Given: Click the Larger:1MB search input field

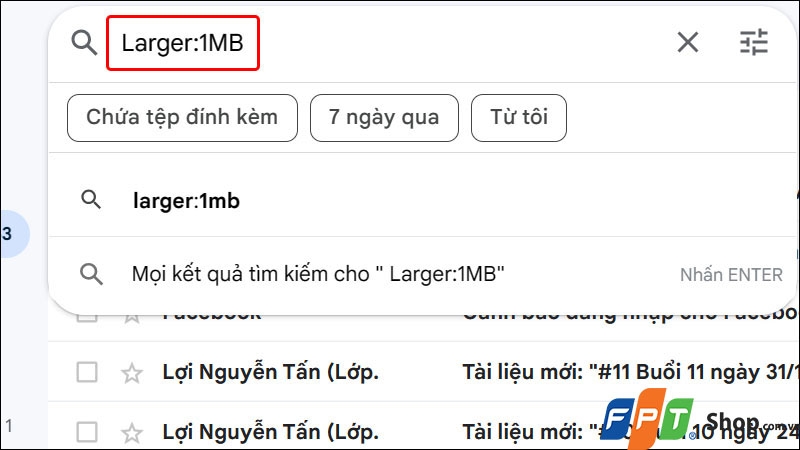Looking at the screenshot, I should 183,43.
